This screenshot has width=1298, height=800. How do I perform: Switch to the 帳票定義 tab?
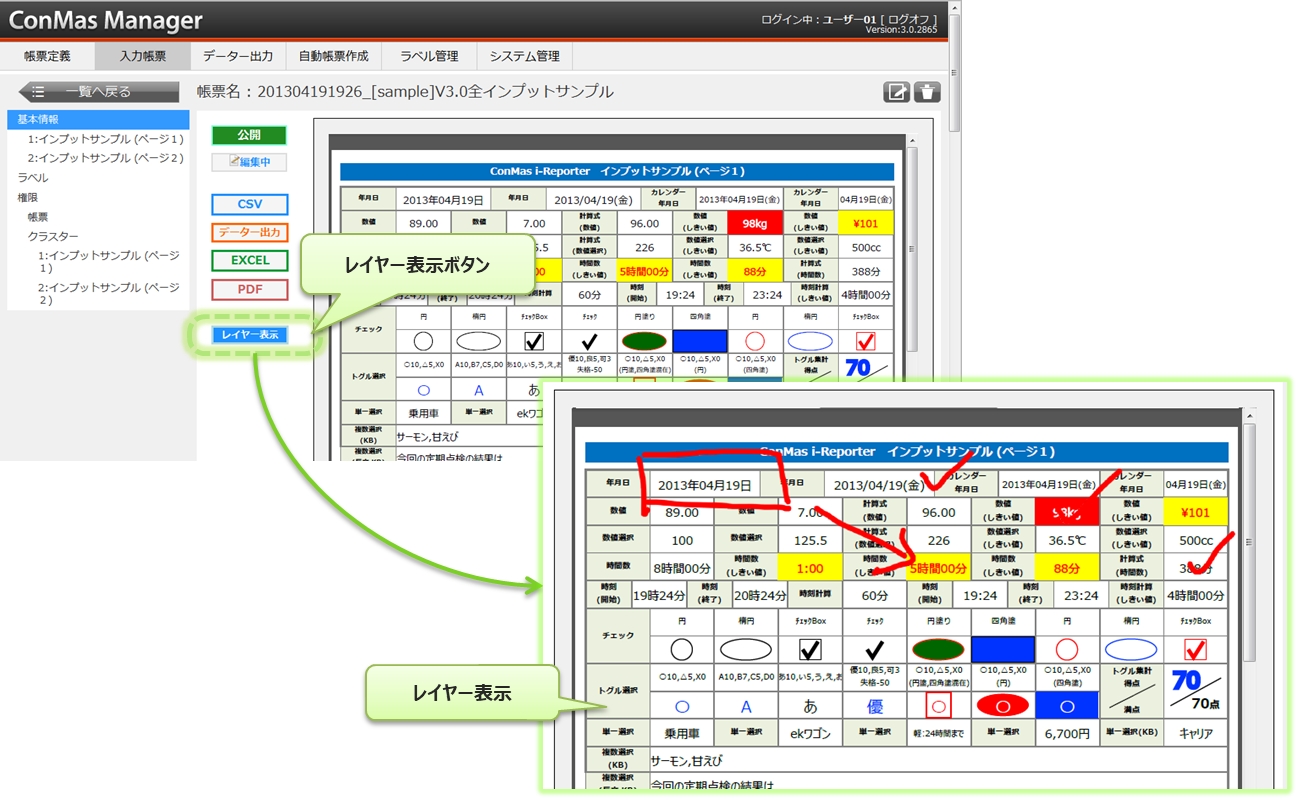pos(47,56)
